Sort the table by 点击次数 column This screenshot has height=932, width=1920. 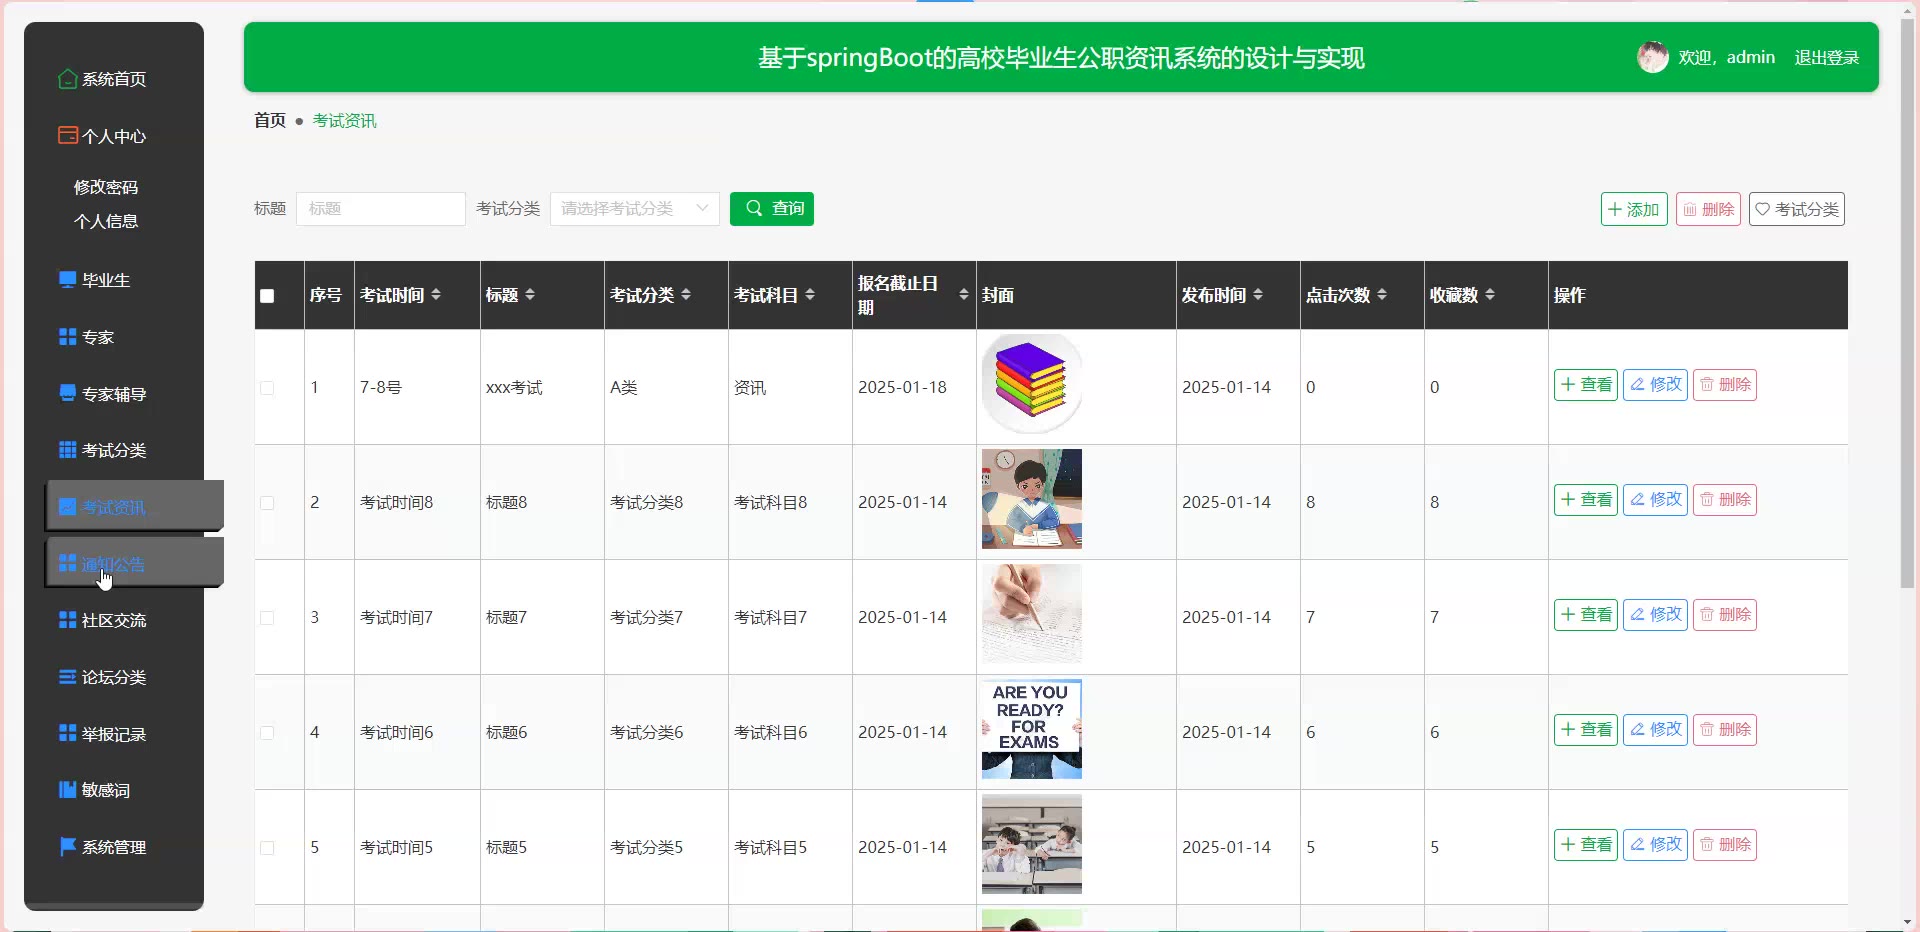tap(1382, 295)
